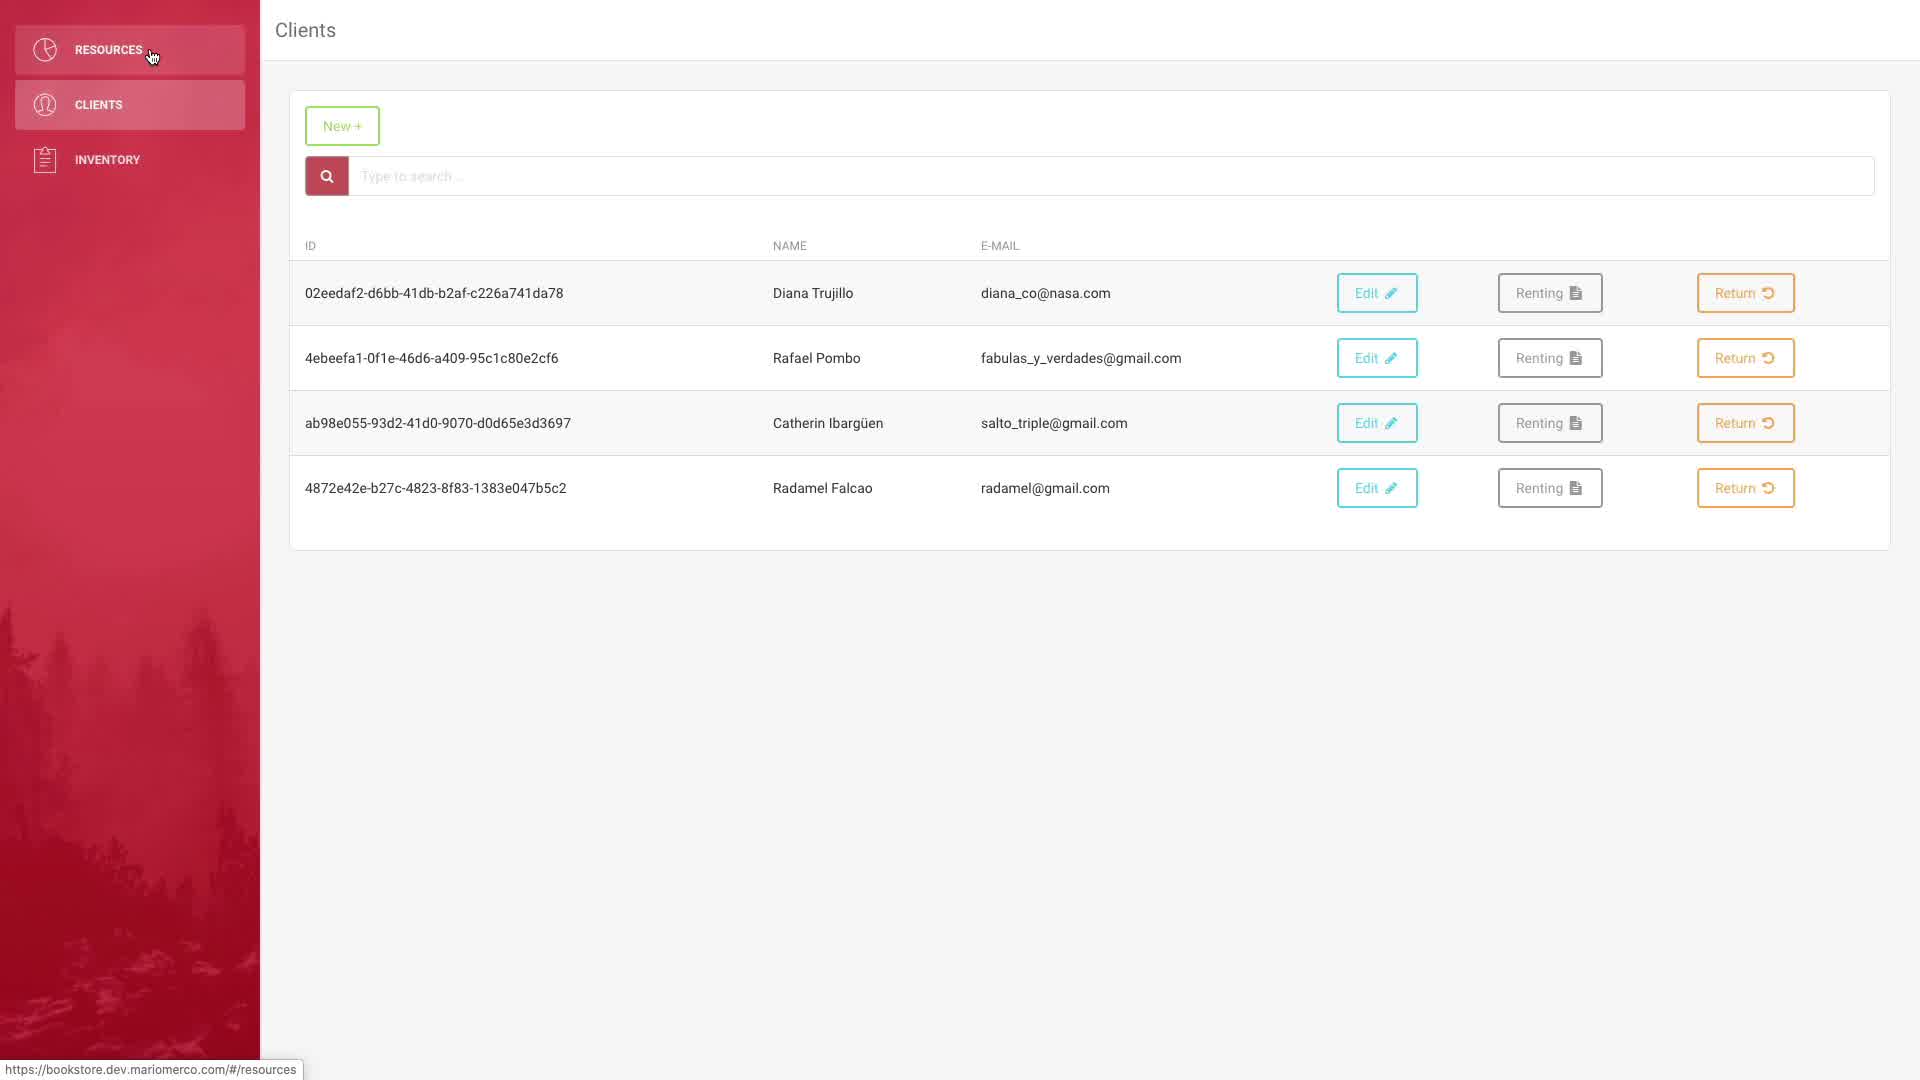The width and height of the screenshot is (1920, 1080).
Task: Focus the Type to search field
Action: pos(1110,176)
